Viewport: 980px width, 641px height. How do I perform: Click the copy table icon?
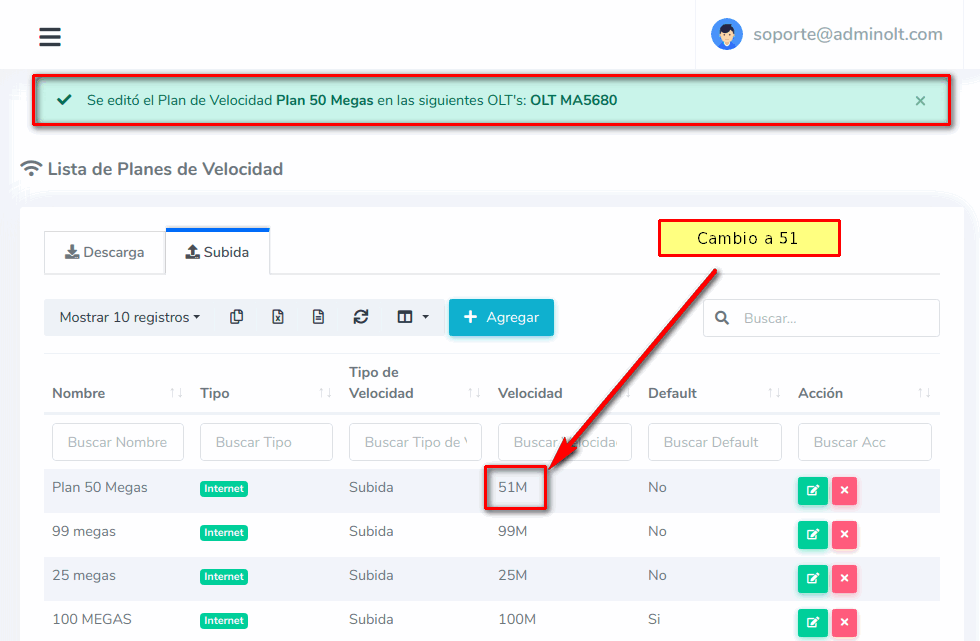pyautogui.click(x=236, y=317)
